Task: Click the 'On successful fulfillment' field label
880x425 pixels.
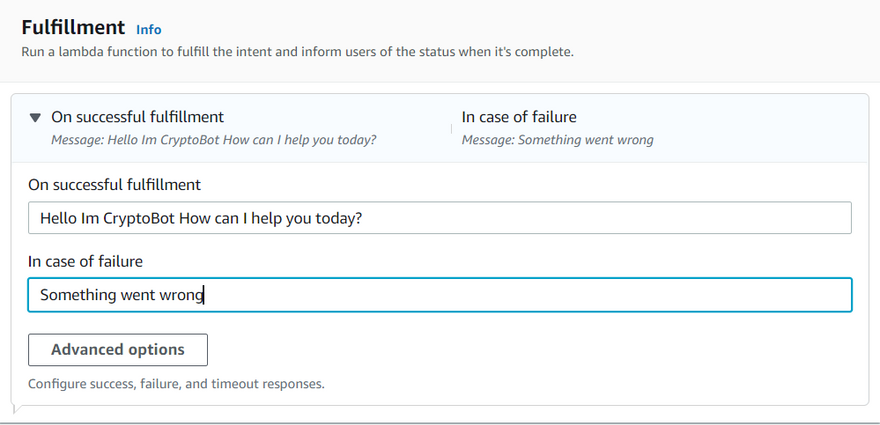Action: [114, 184]
